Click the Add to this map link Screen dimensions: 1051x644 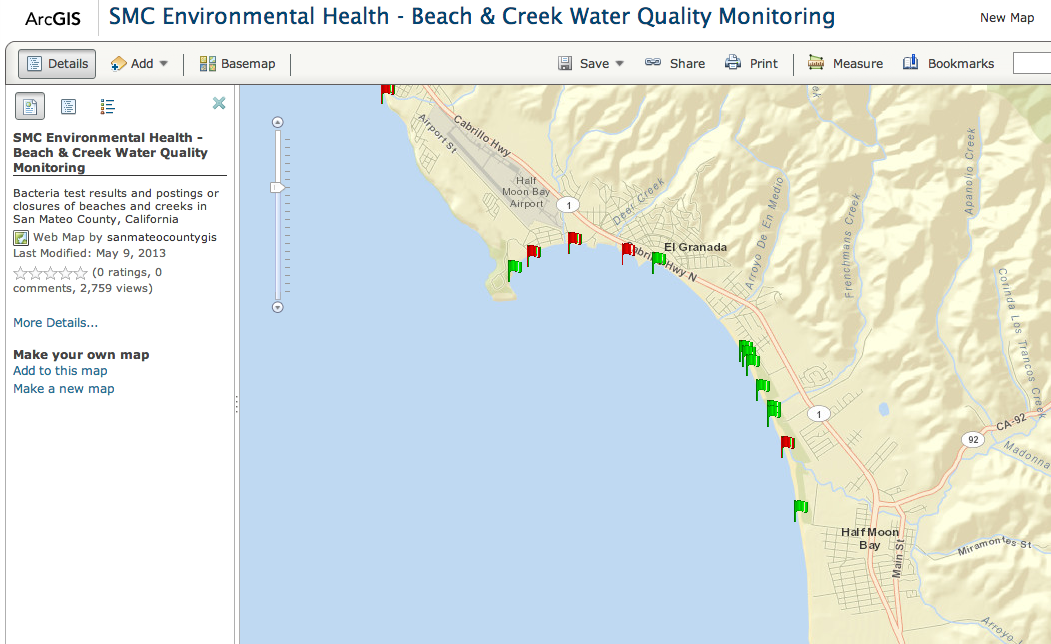[60, 371]
